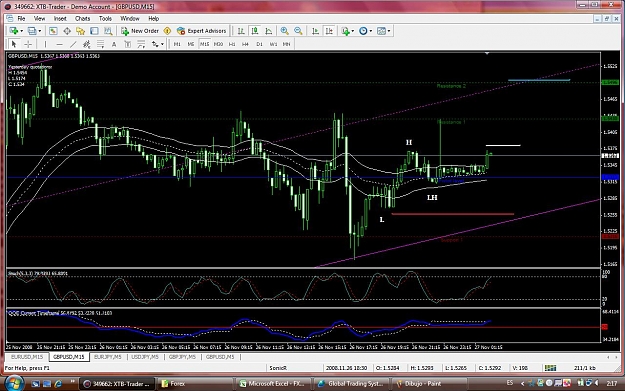Select the Equidistant Channel tool

[86, 44]
